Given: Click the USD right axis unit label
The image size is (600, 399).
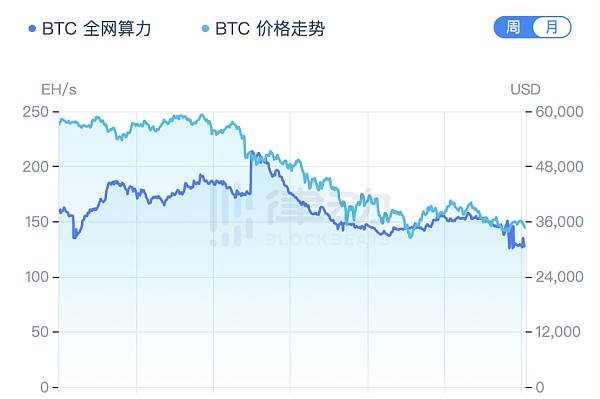Looking at the screenshot, I should pos(525,90).
